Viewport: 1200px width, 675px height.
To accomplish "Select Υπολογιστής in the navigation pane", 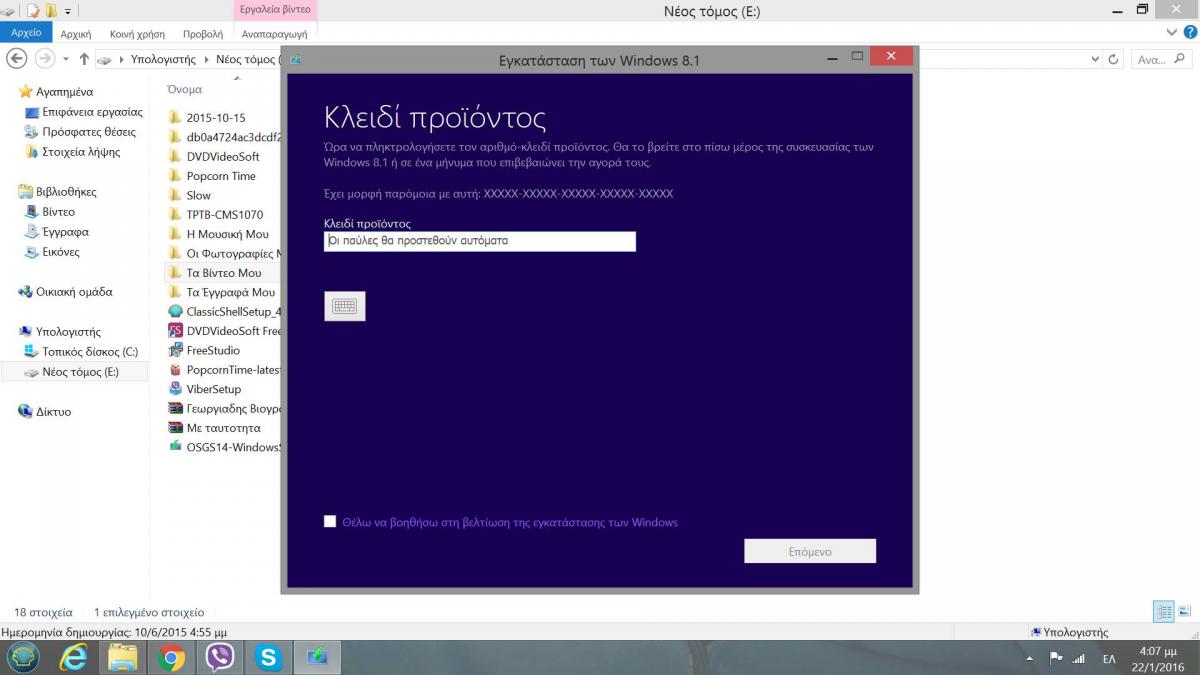I will [68, 331].
